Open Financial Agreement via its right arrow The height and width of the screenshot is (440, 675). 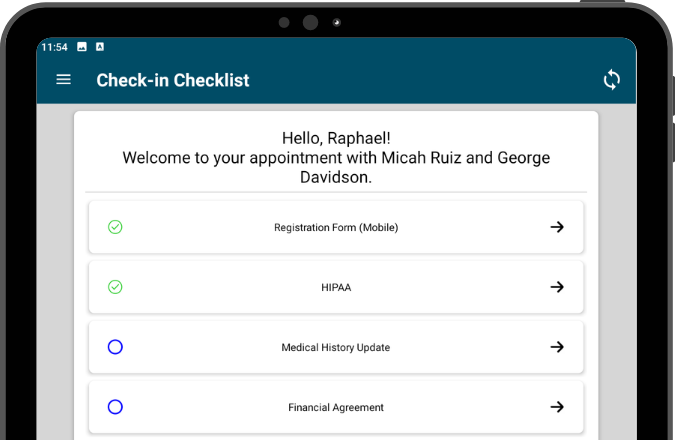pyautogui.click(x=557, y=407)
